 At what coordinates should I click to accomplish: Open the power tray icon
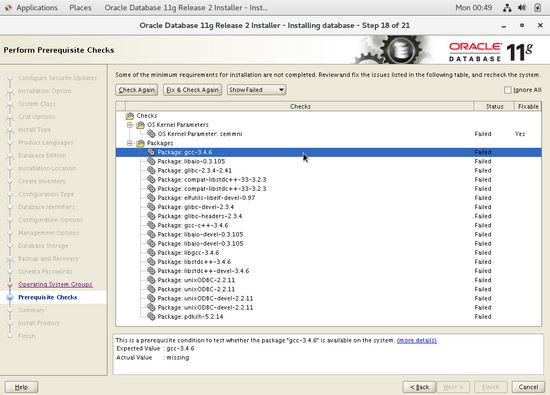537,8
